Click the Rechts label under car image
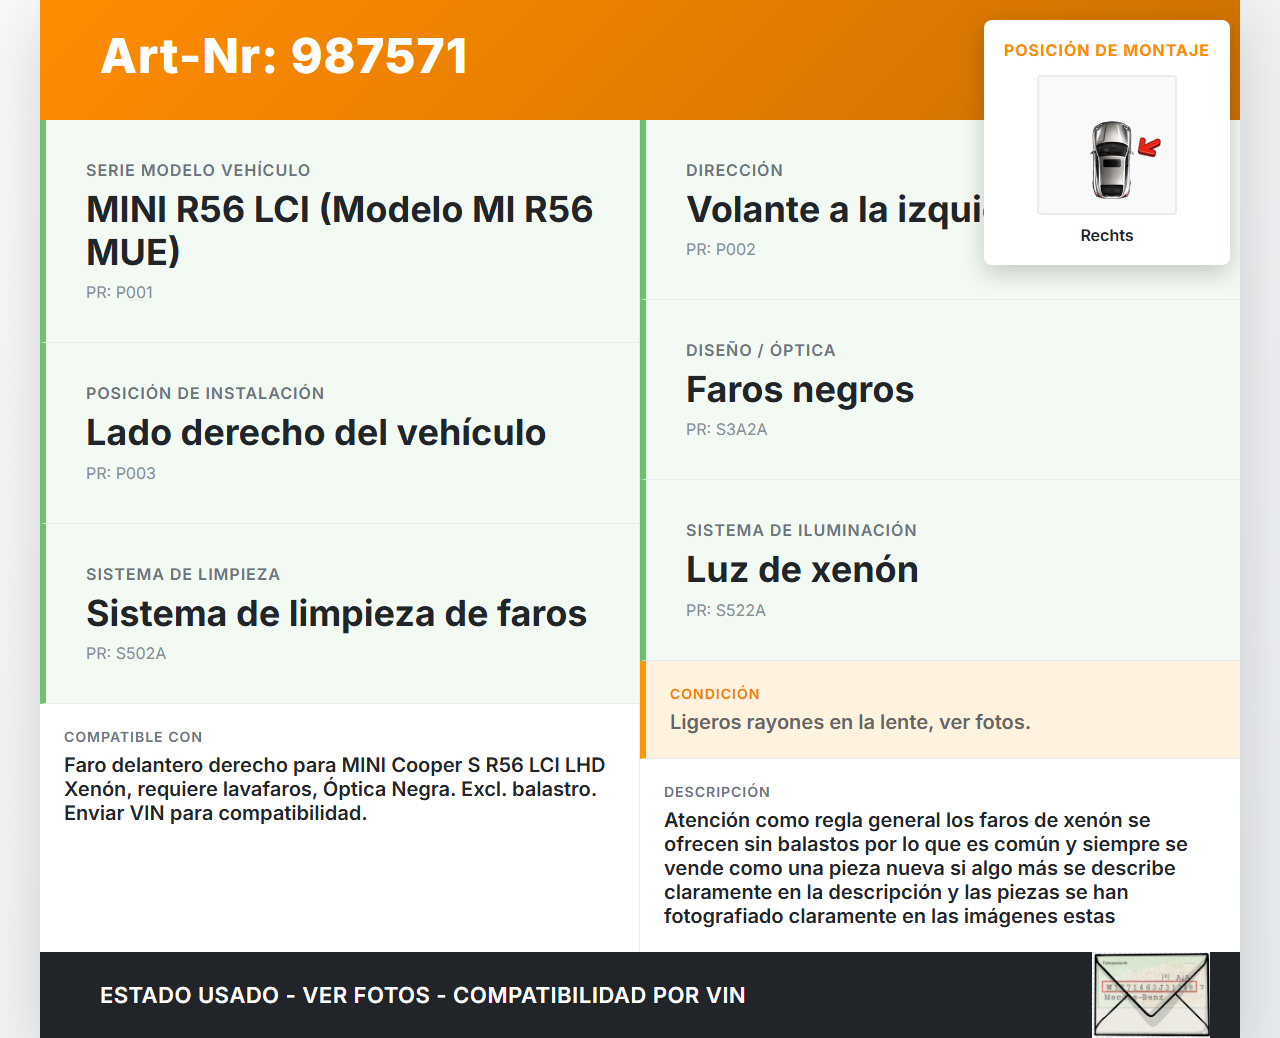The image size is (1280, 1038). (1106, 235)
